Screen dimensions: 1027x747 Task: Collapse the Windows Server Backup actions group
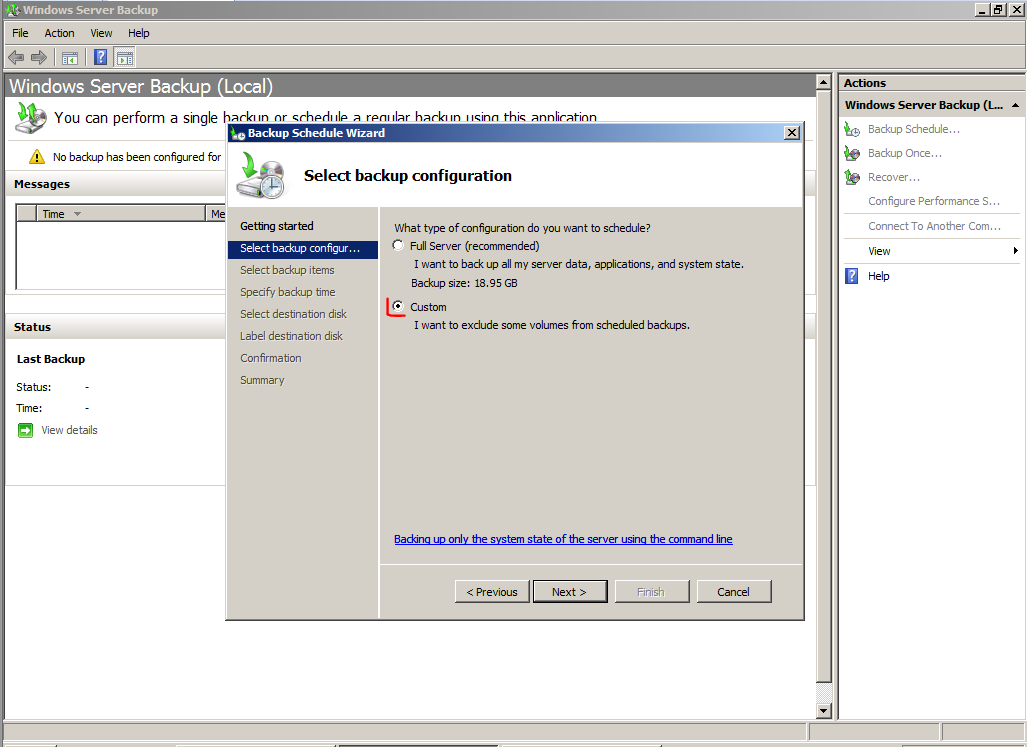1015,105
